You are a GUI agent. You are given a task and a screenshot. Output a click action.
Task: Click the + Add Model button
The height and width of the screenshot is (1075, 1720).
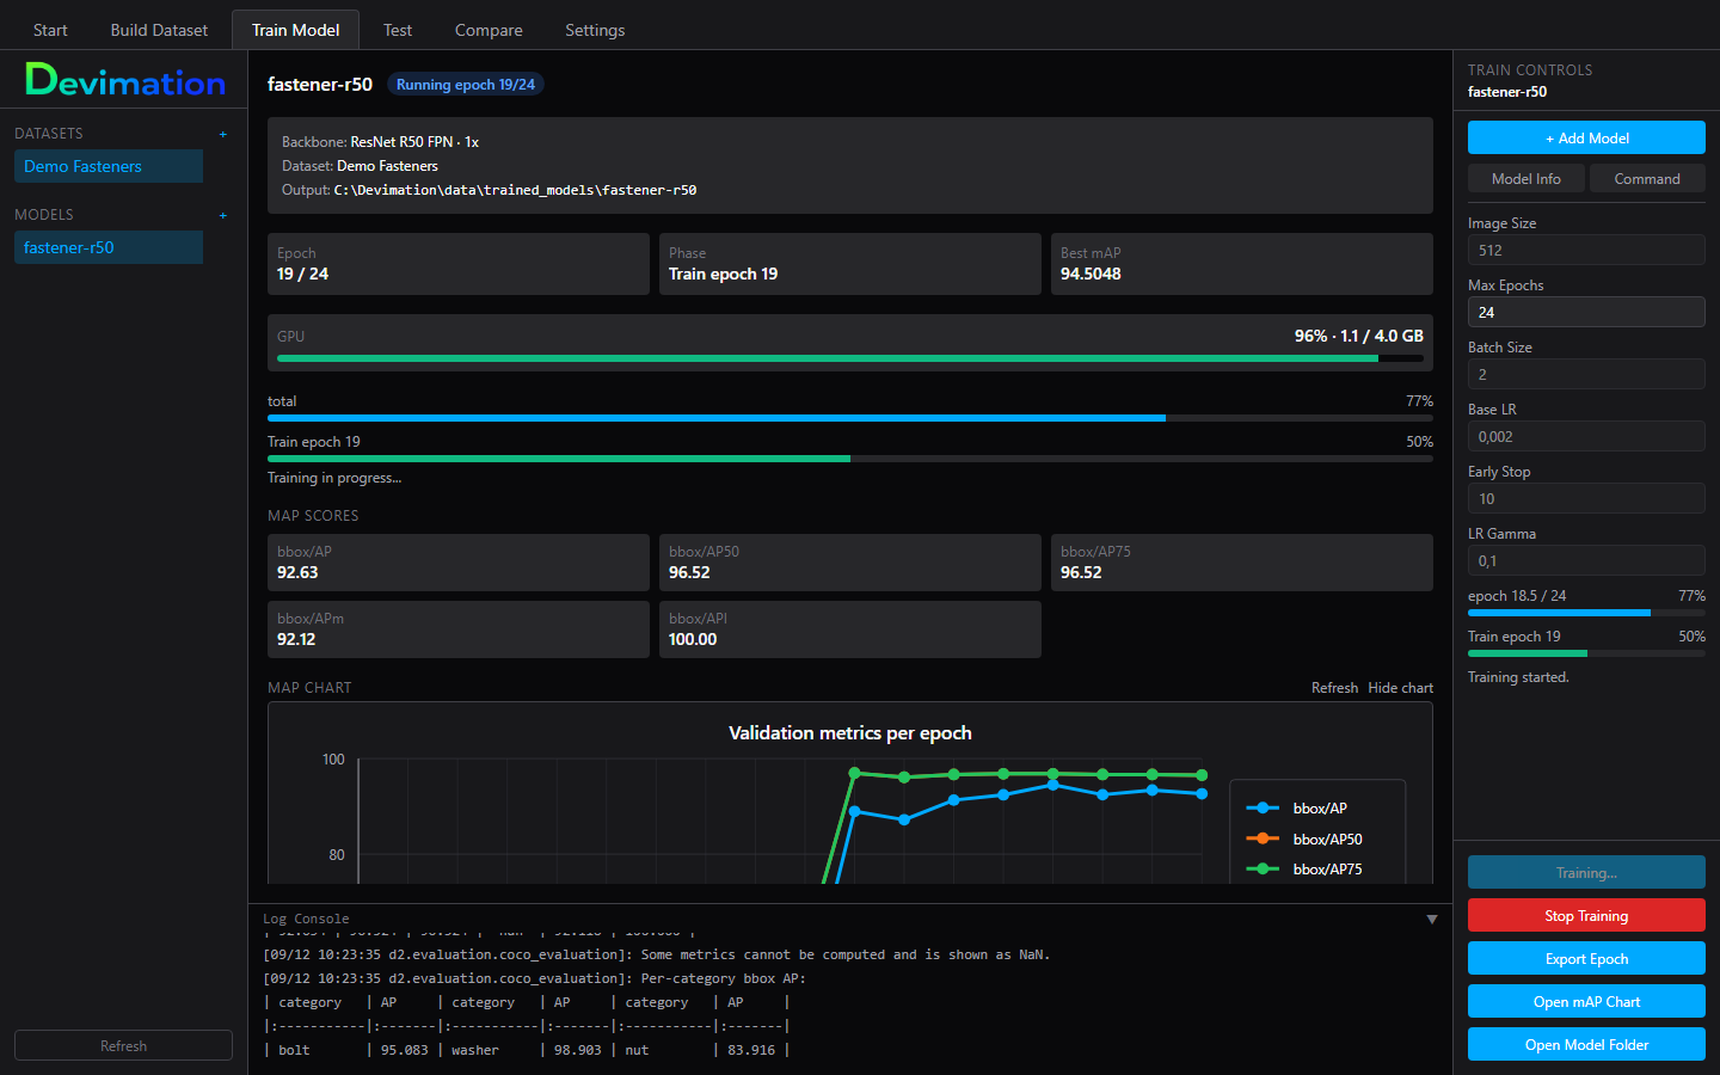click(x=1586, y=138)
